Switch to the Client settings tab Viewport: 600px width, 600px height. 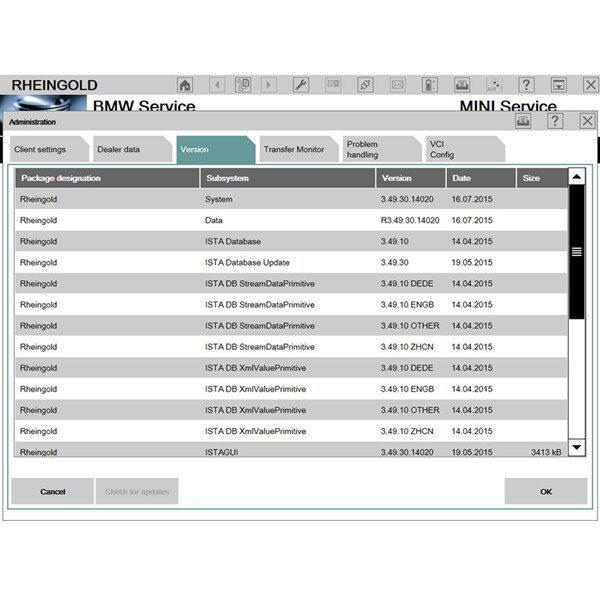49,150
